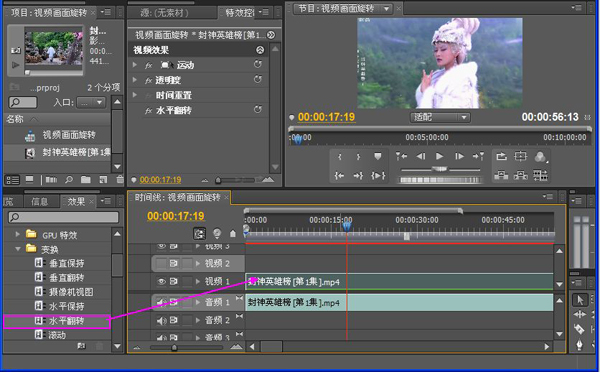This screenshot has width=600, height=372.
Task: Select the Selection arrow tool
Action: (580, 300)
